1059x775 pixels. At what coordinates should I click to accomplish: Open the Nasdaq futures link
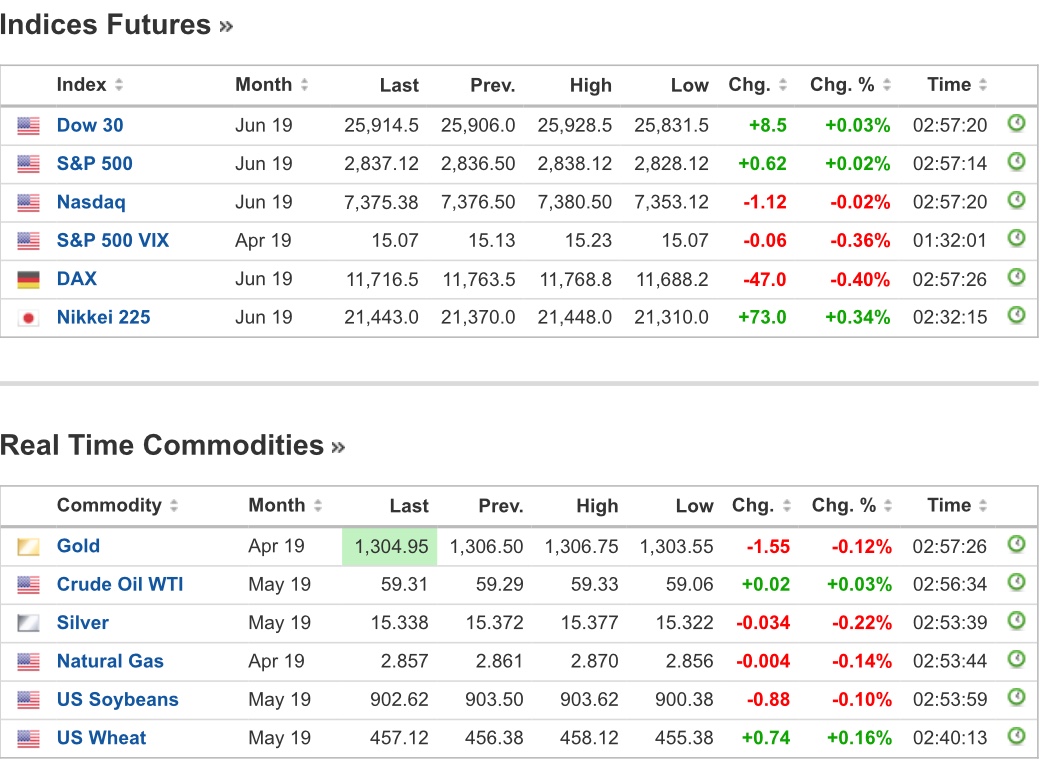(x=91, y=202)
